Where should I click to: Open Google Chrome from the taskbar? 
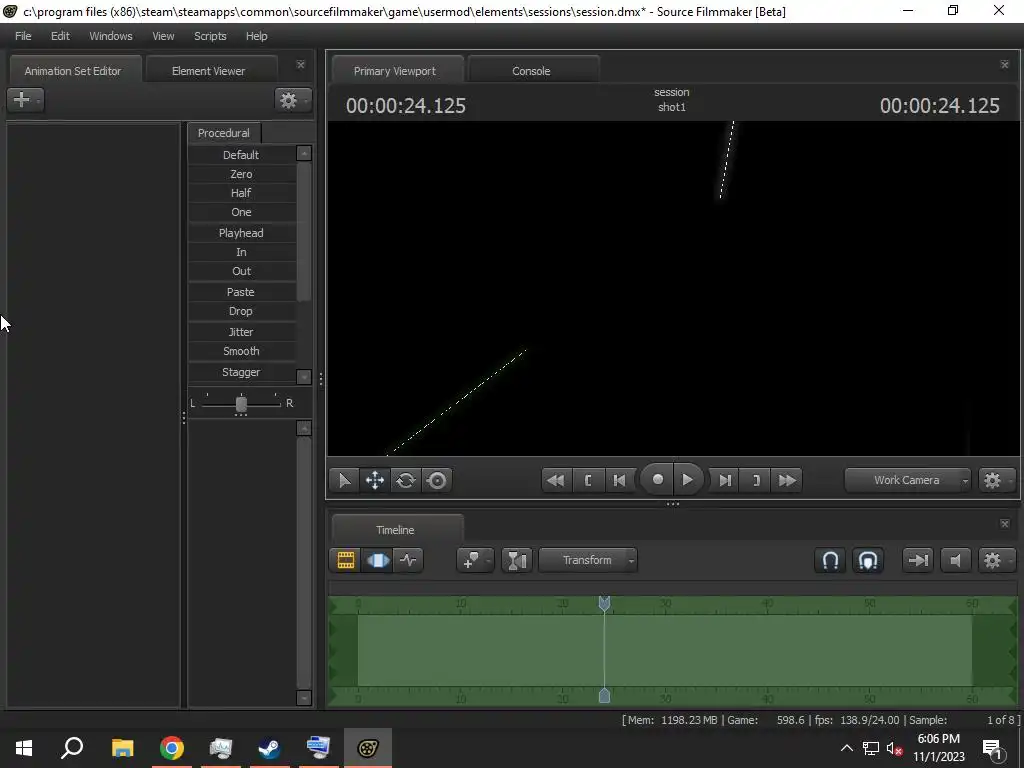172,748
